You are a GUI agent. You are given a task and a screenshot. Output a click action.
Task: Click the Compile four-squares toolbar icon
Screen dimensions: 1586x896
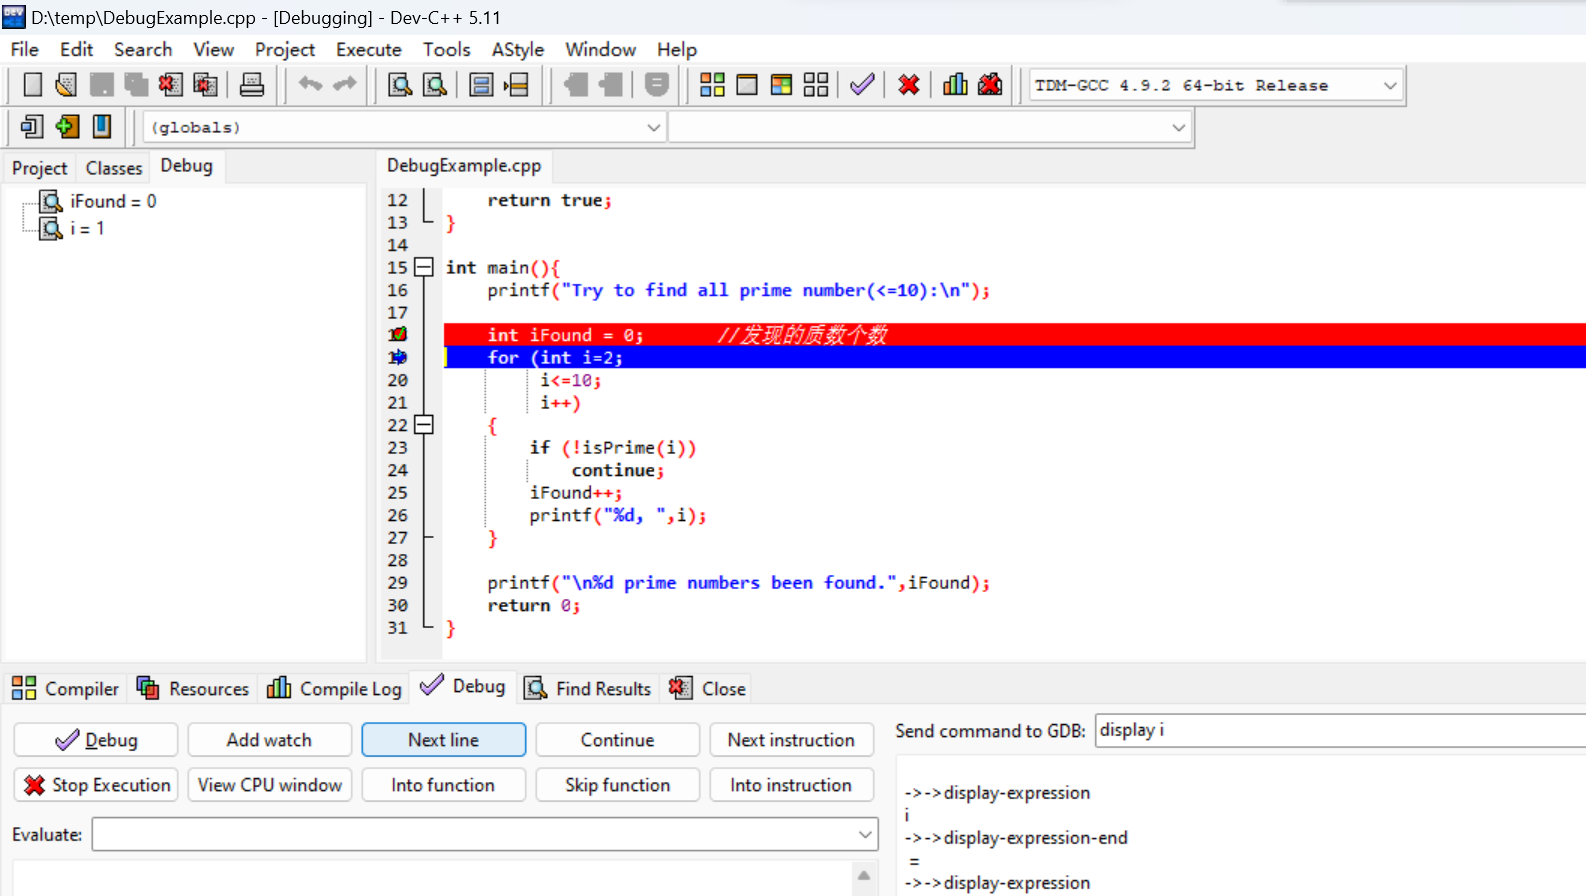(x=712, y=85)
